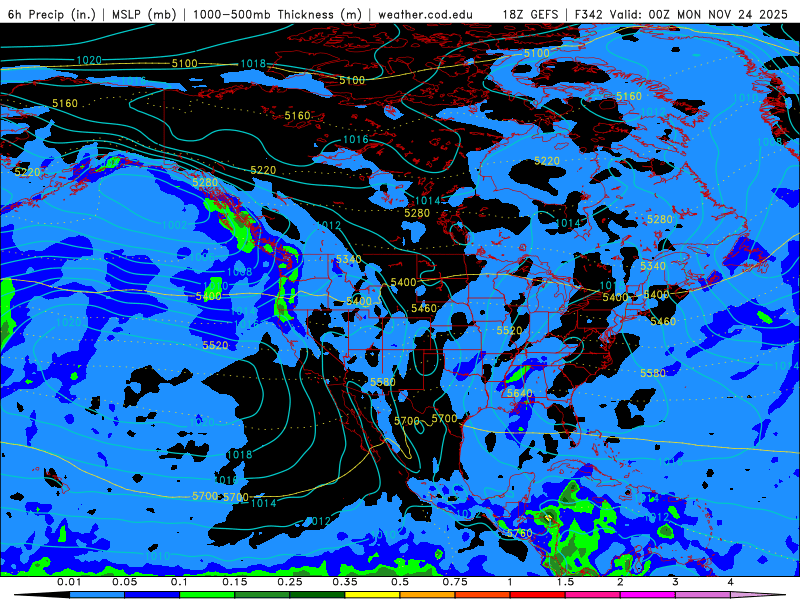Screen dimensions: 800x600
Task: Click the '0.25' legend value
Action: 290,582
